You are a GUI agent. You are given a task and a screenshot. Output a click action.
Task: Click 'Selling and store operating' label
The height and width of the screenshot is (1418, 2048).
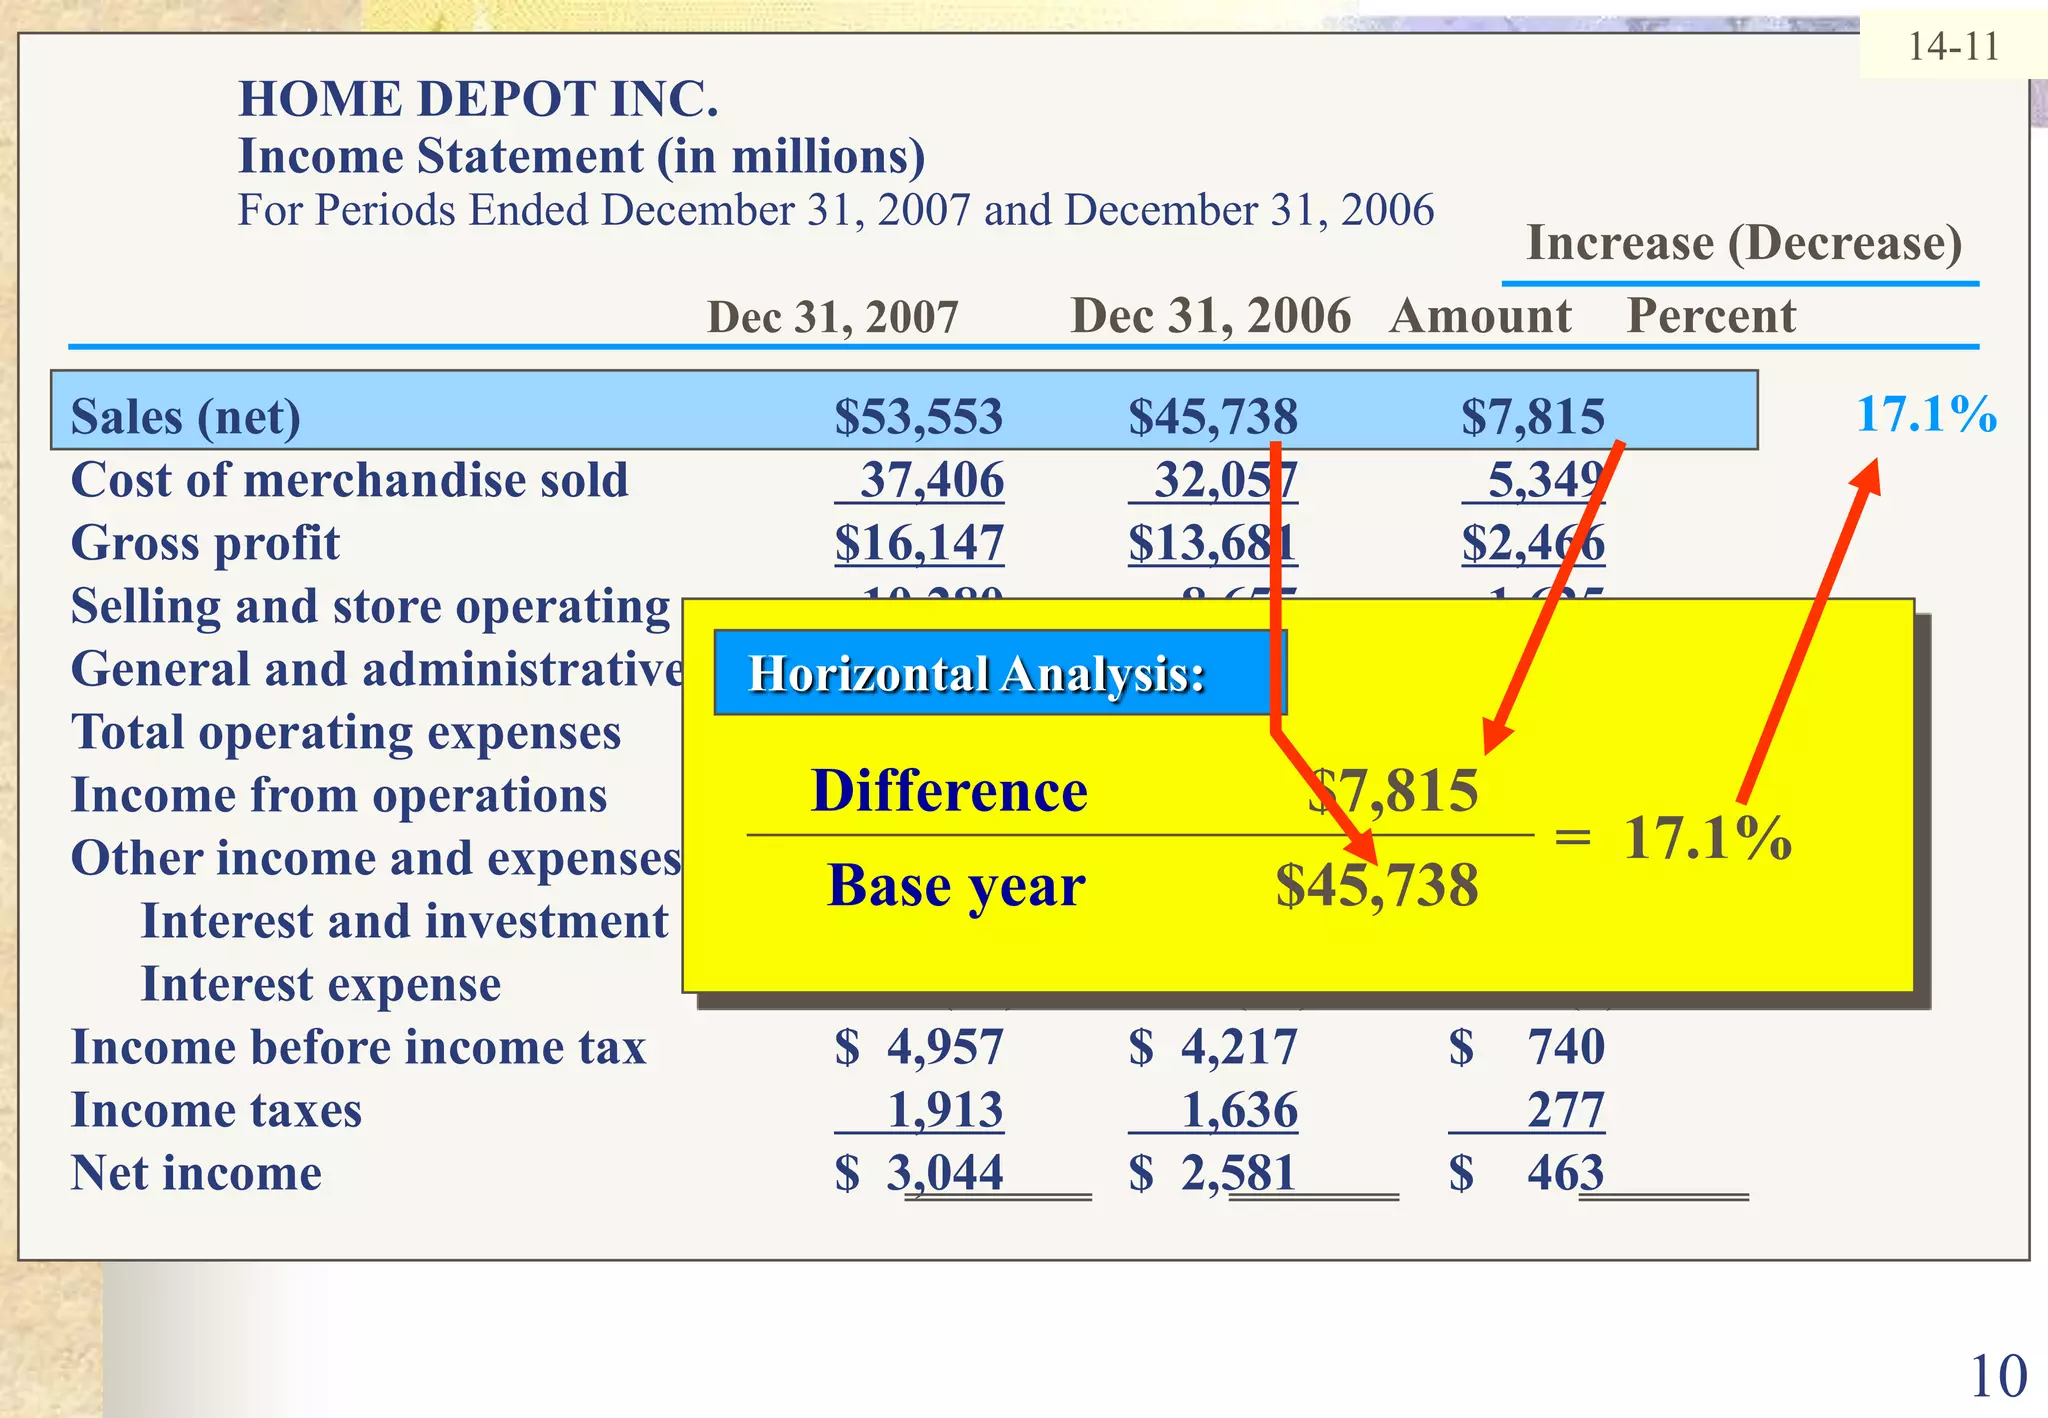(x=370, y=607)
